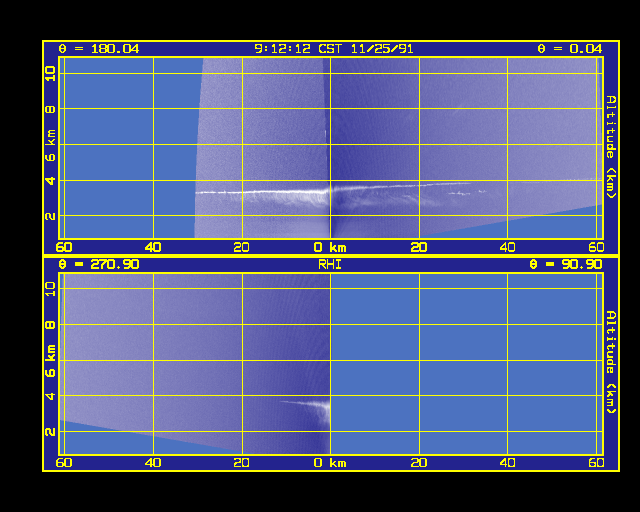The width and height of the screenshot is (640, 512).
Task: Click the 4 altitude tick in the top panel
Action: [x=51, y=180]
